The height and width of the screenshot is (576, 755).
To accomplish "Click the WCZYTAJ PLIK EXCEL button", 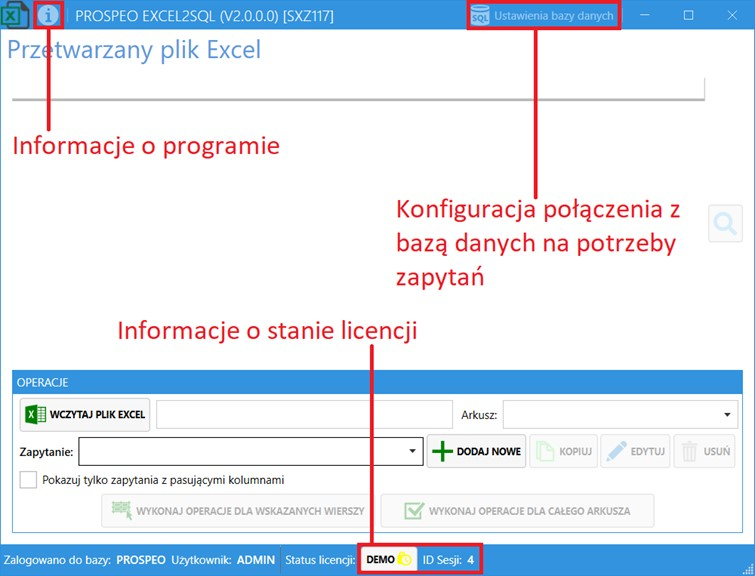I will tap(85, 415).
